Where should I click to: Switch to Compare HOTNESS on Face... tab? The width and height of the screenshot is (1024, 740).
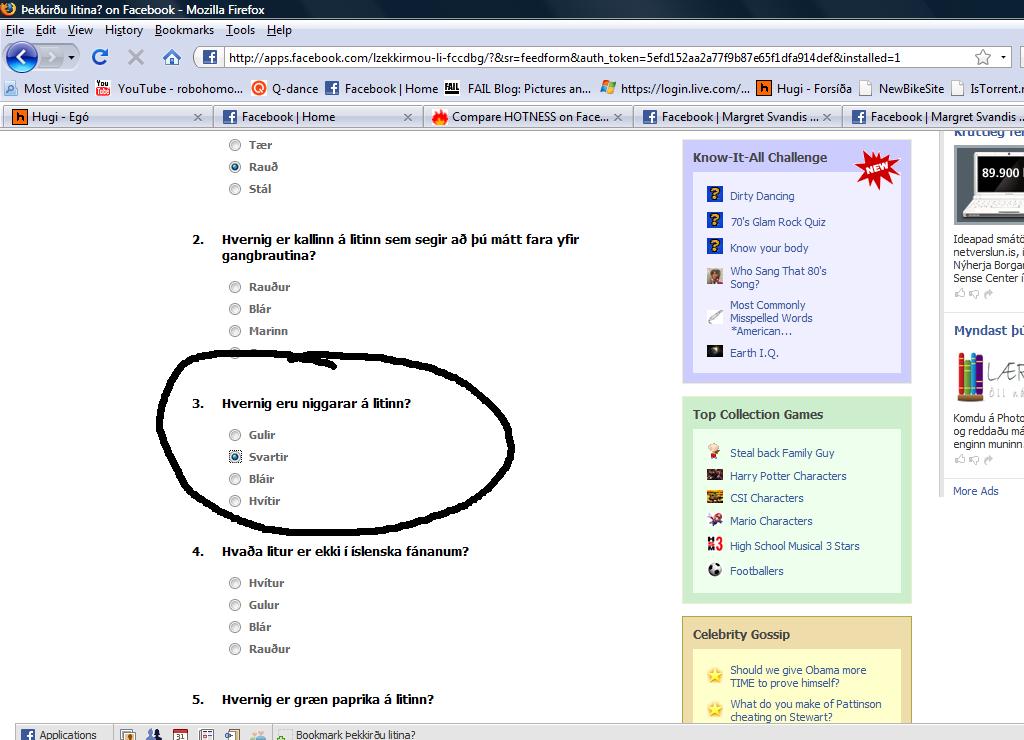click(x=530, y=117)
